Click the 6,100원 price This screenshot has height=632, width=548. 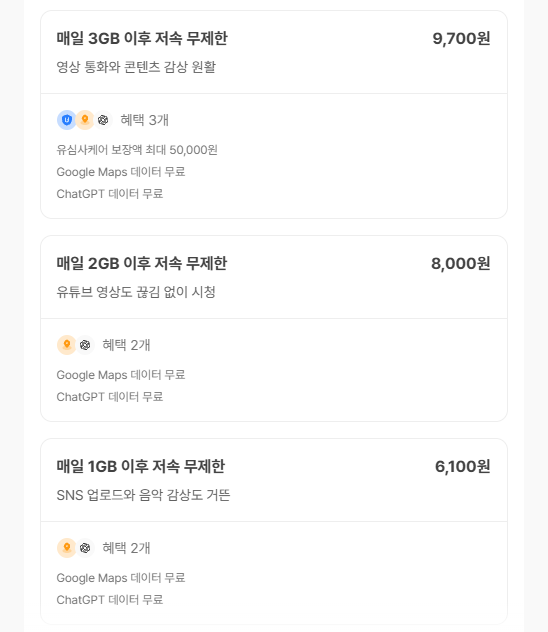coord(463,467)
